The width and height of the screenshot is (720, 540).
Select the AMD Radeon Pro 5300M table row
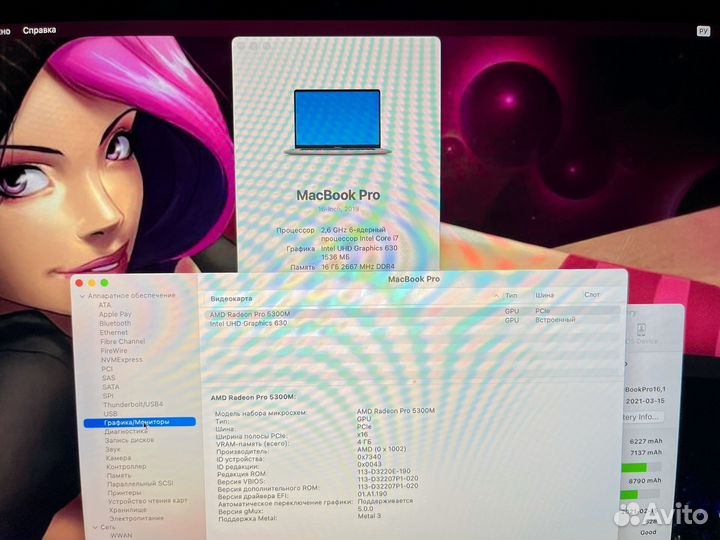tap(411, 313)
